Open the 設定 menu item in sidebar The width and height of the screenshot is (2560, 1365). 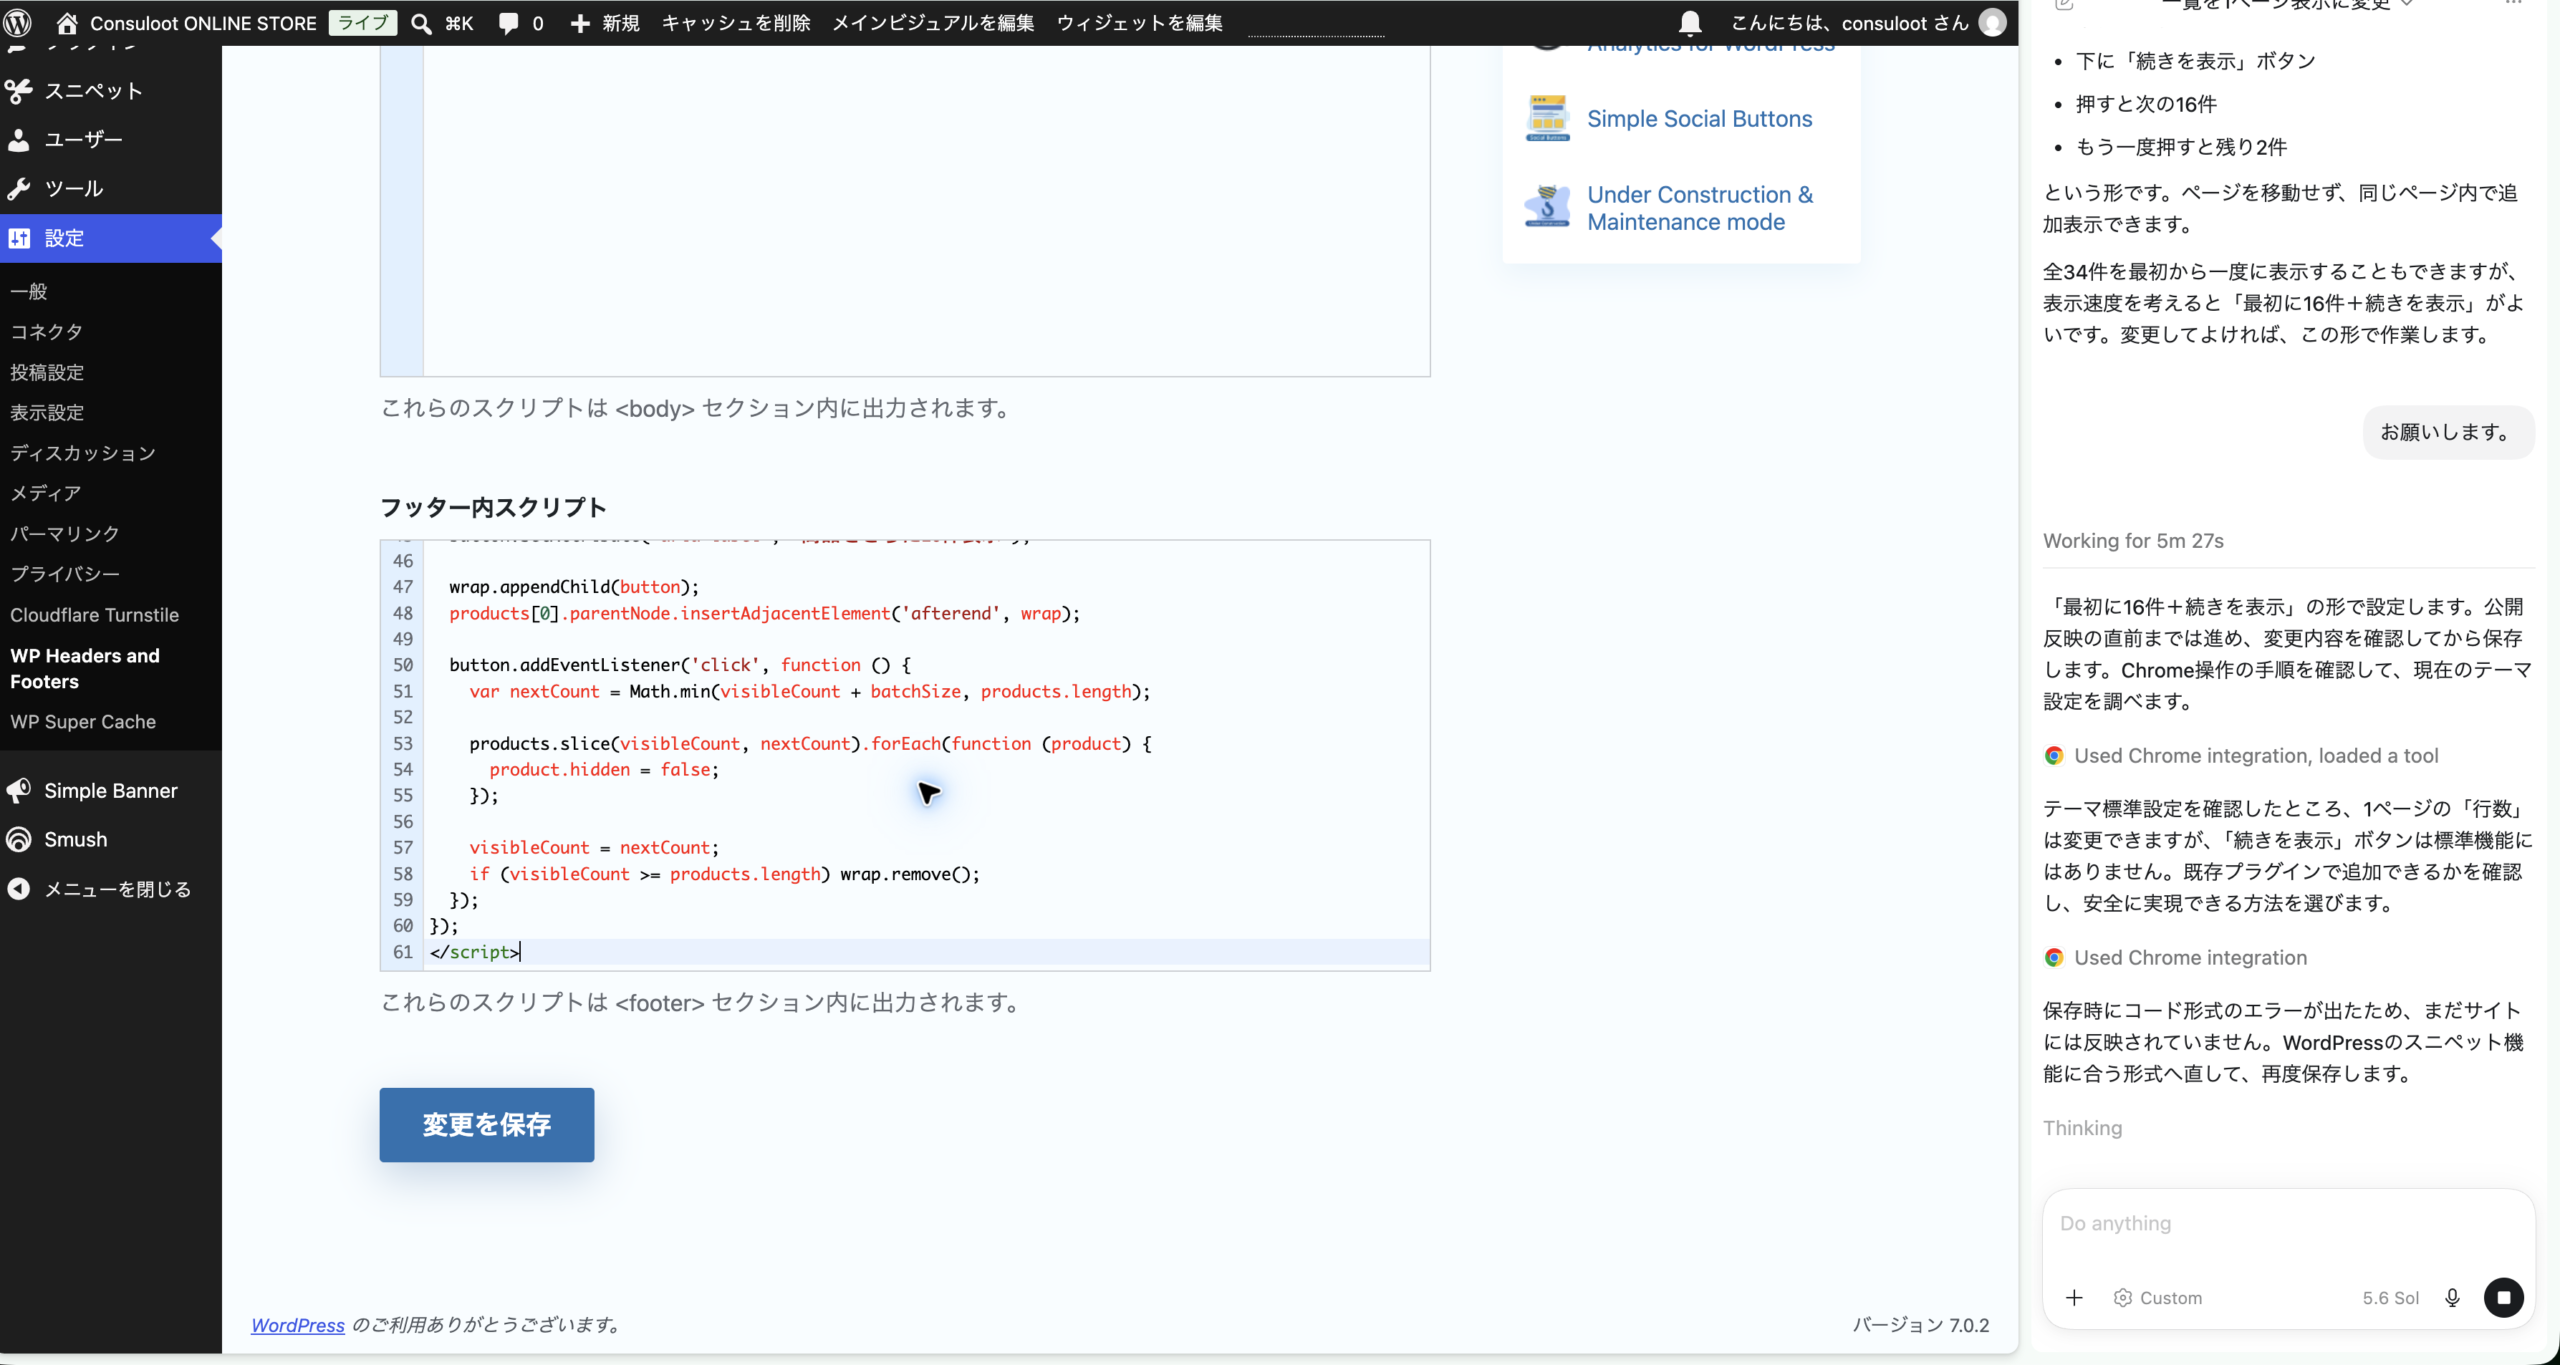111,238
